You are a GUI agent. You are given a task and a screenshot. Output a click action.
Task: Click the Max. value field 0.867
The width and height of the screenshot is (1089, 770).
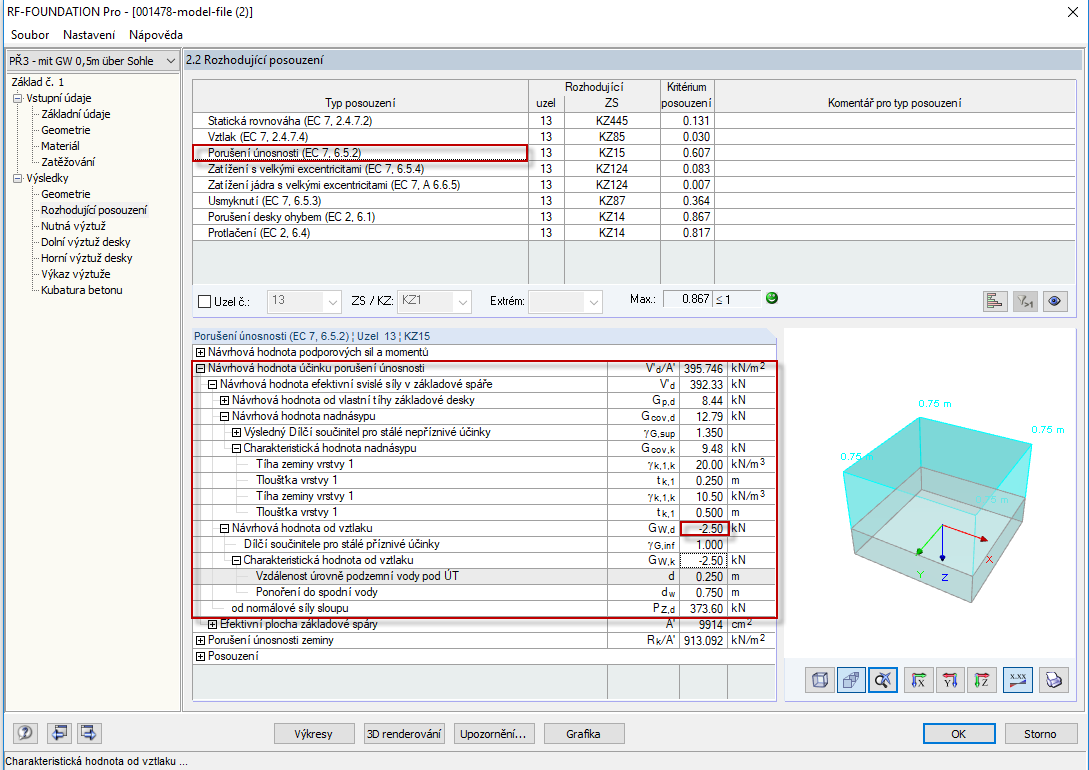point(688,299)
